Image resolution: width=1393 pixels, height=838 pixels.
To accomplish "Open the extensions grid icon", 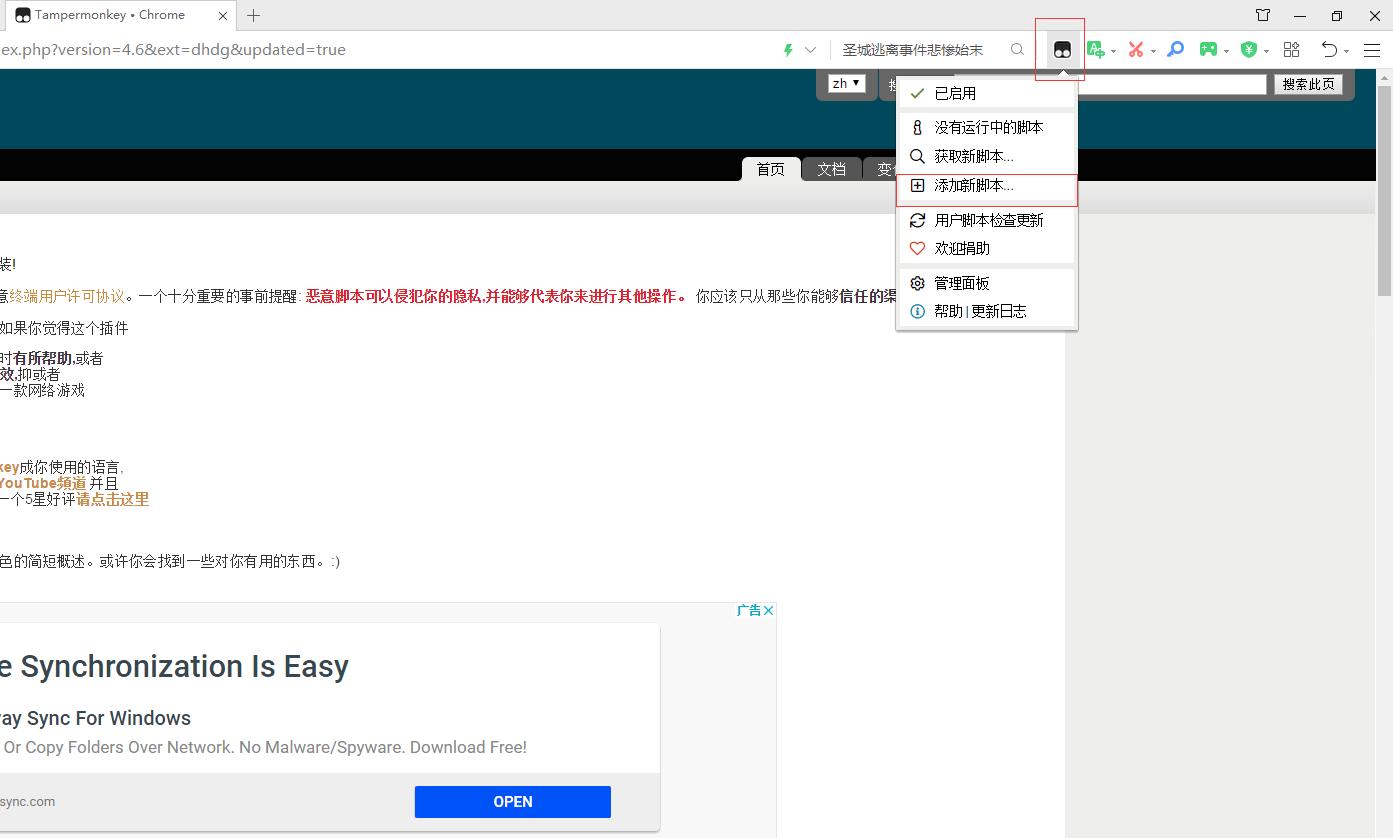I will pyautogui.click(x=1291, y=50).
